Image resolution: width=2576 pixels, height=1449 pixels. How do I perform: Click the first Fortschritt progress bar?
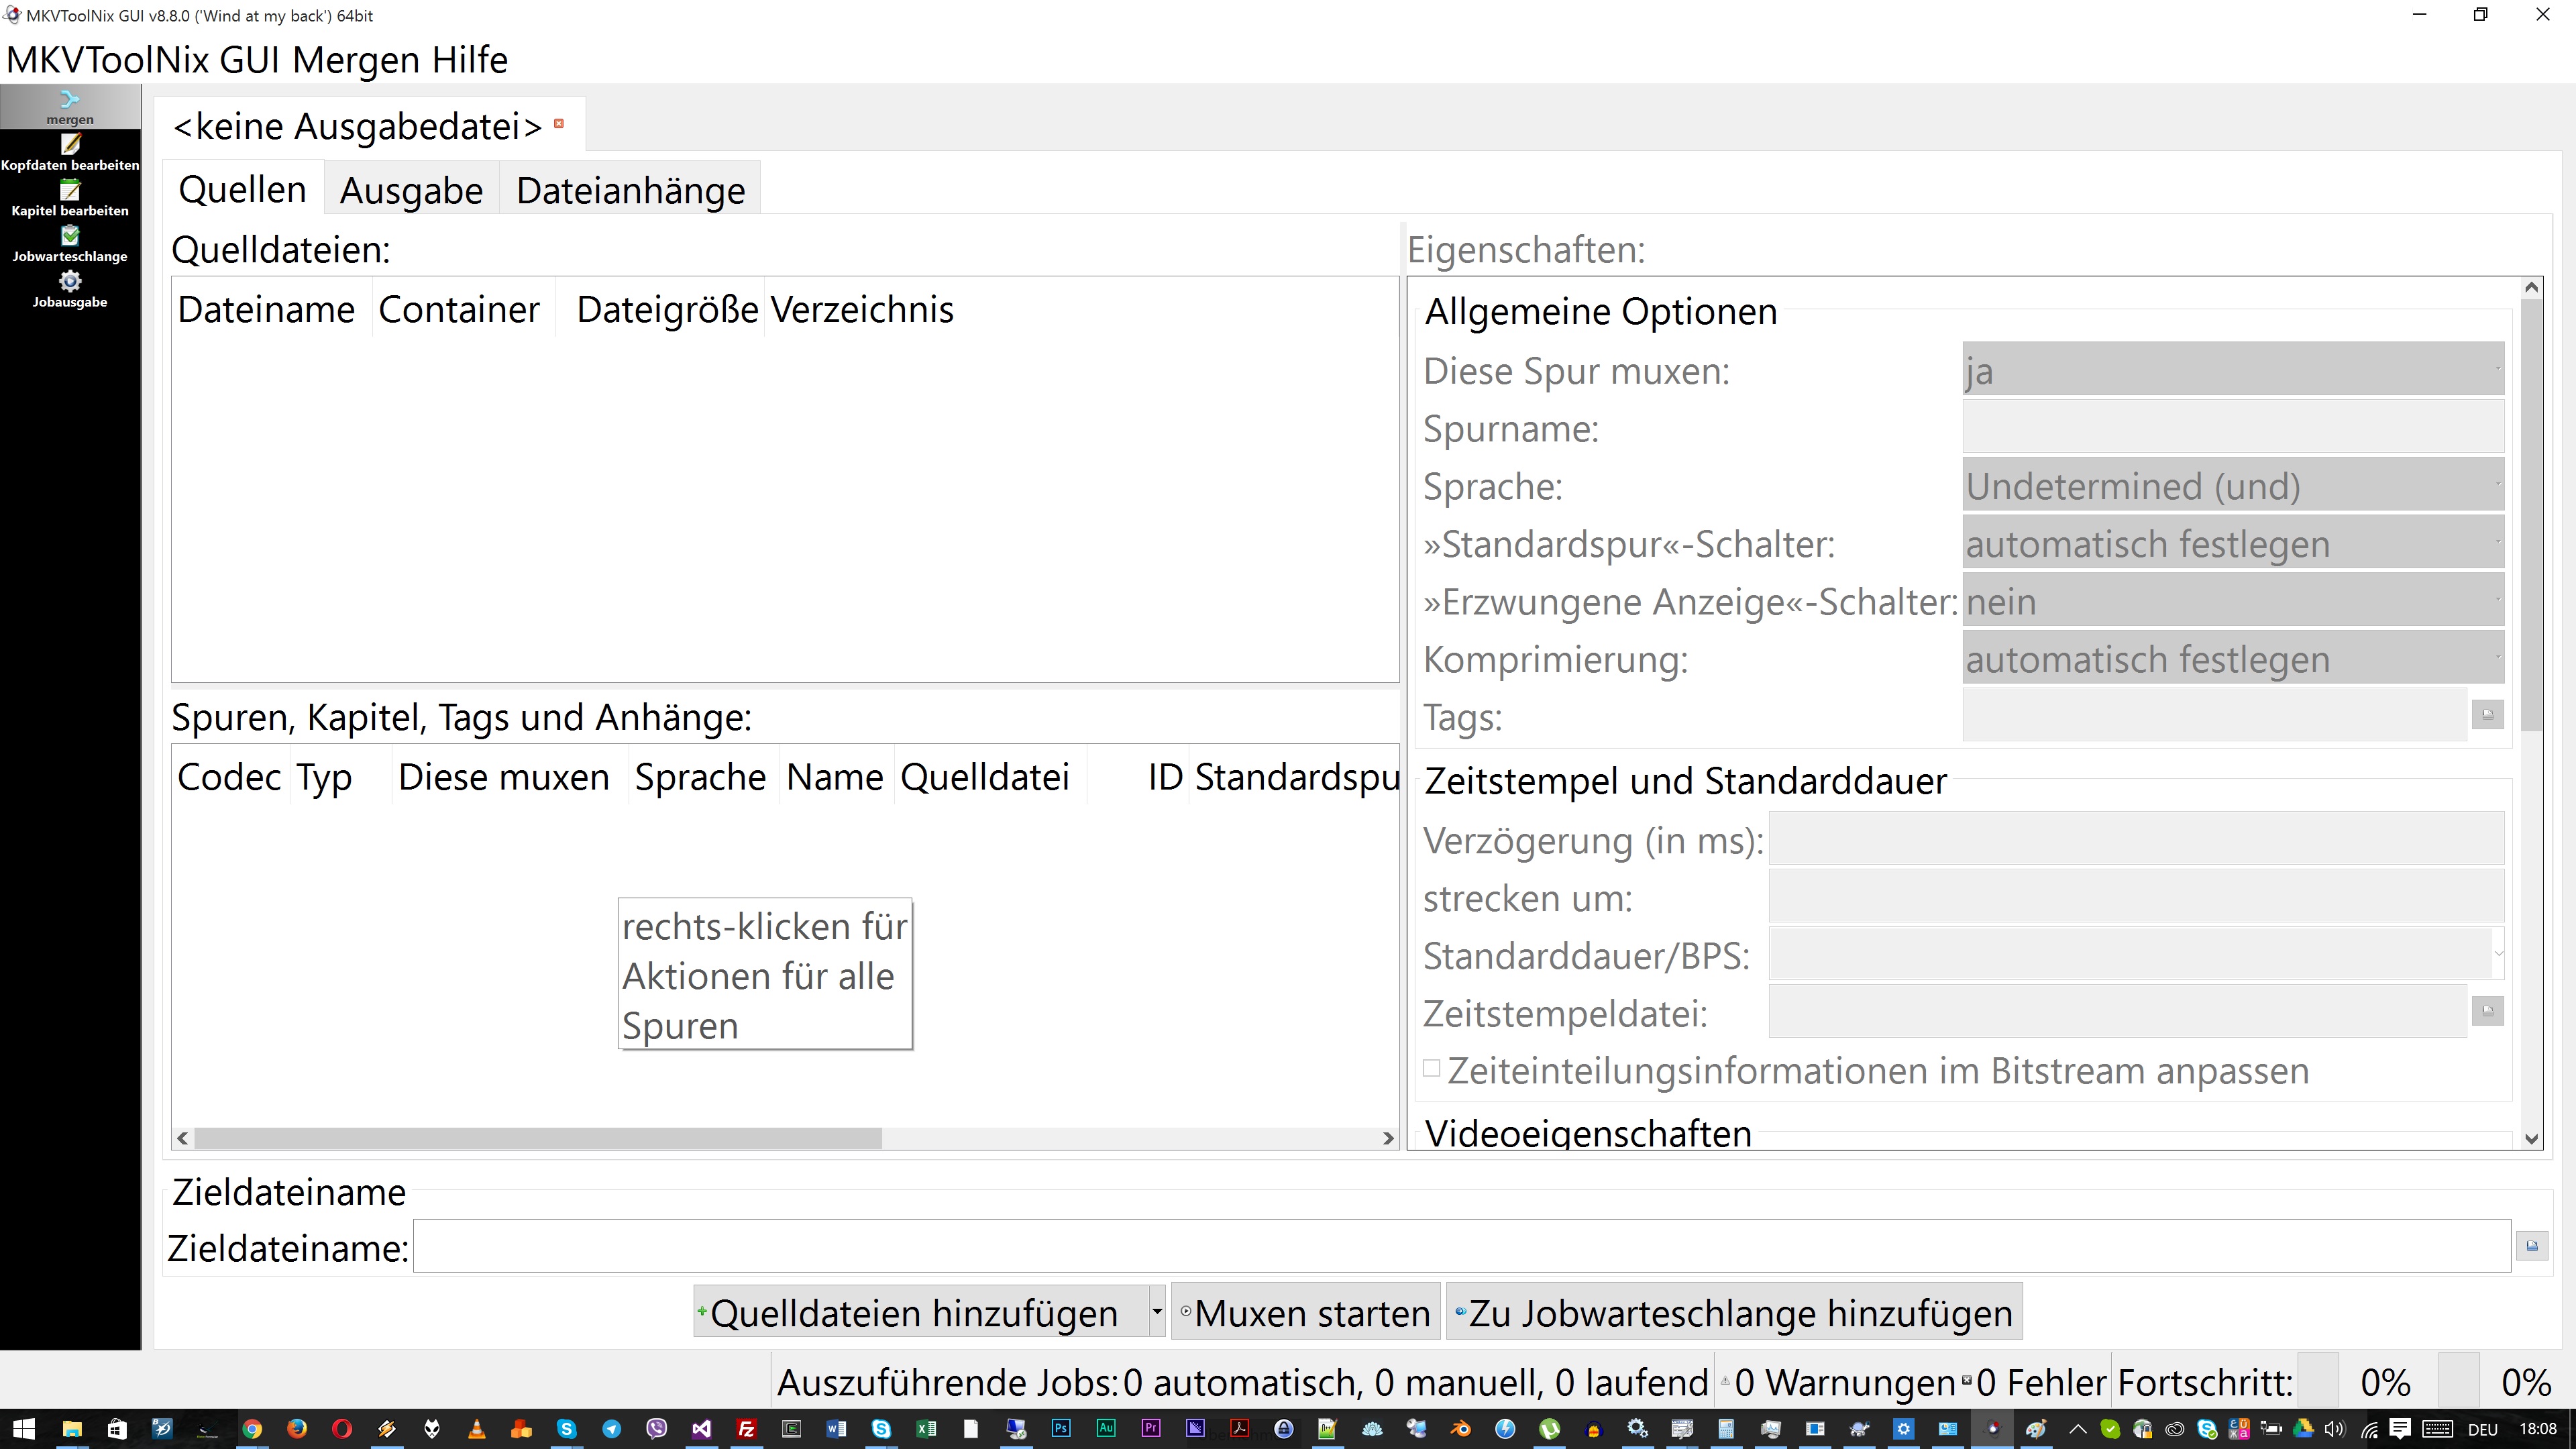[x=2317, y=1380]
